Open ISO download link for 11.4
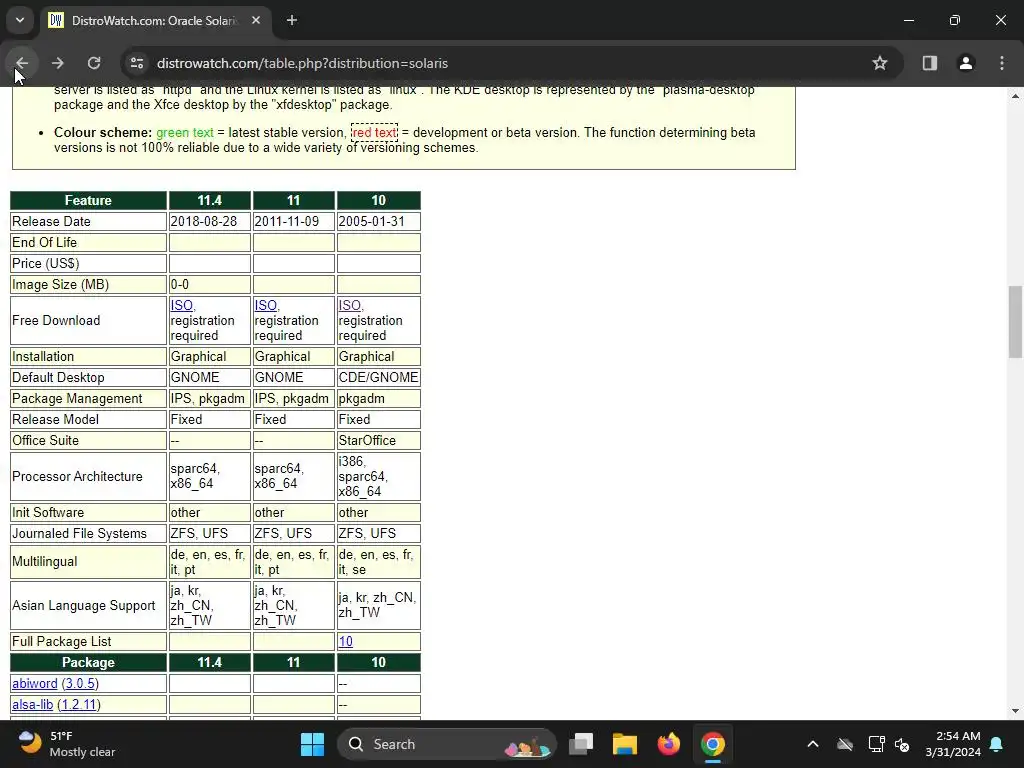This screenshot has width=1024, height=768. (x=182, y=306)
